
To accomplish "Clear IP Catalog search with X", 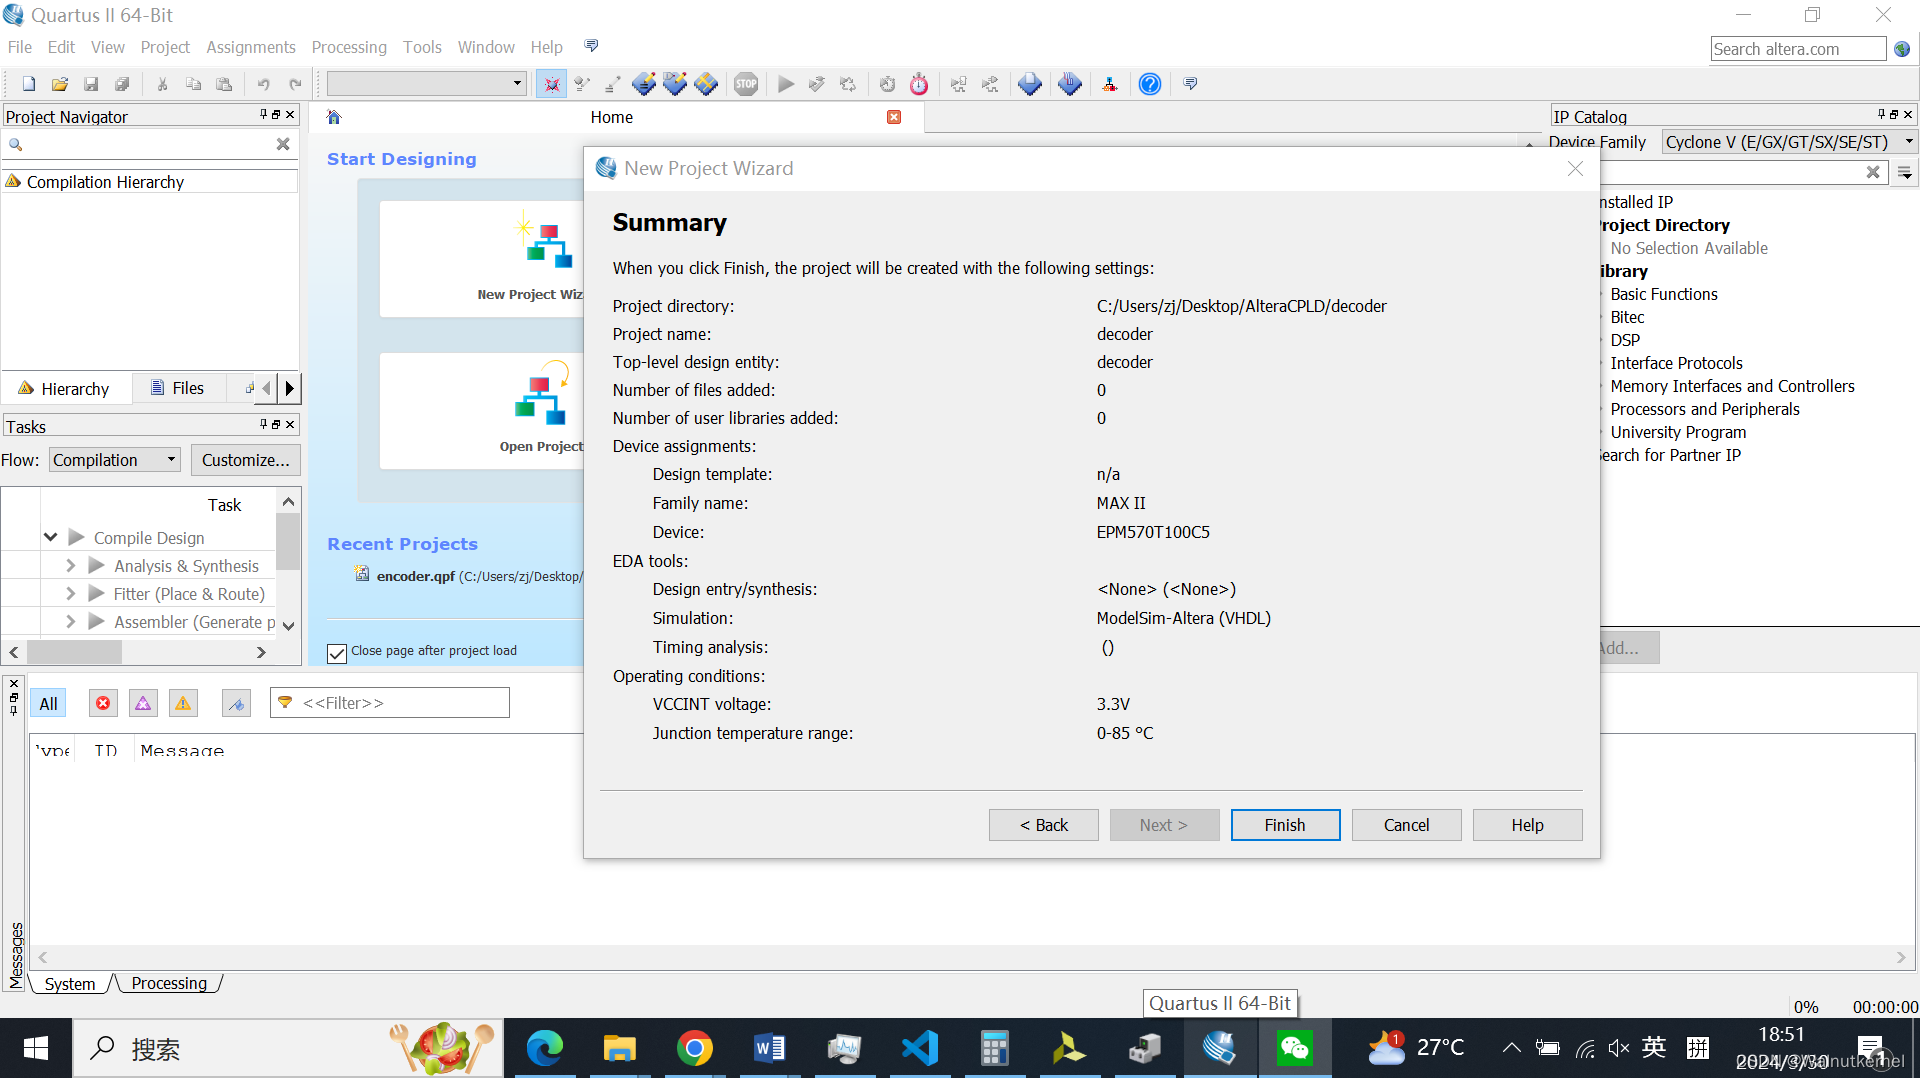I will point(1873,173).
